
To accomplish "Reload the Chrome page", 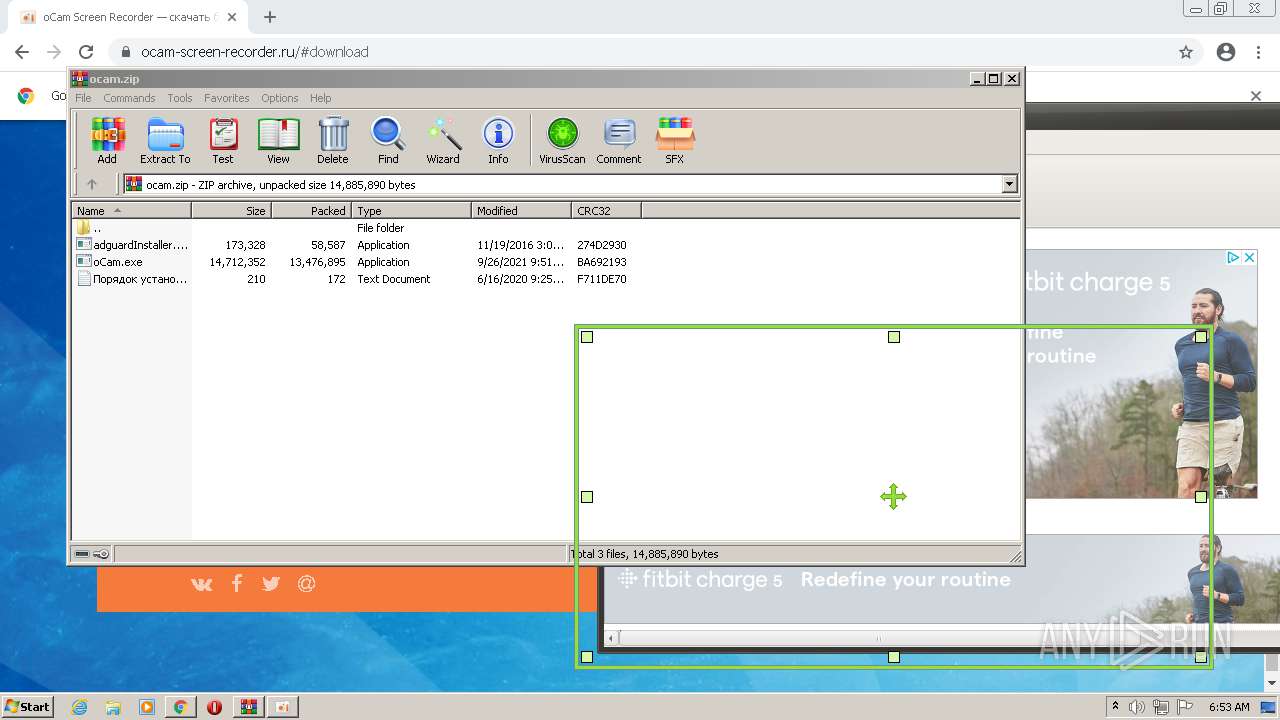I will tap(86, 52).
